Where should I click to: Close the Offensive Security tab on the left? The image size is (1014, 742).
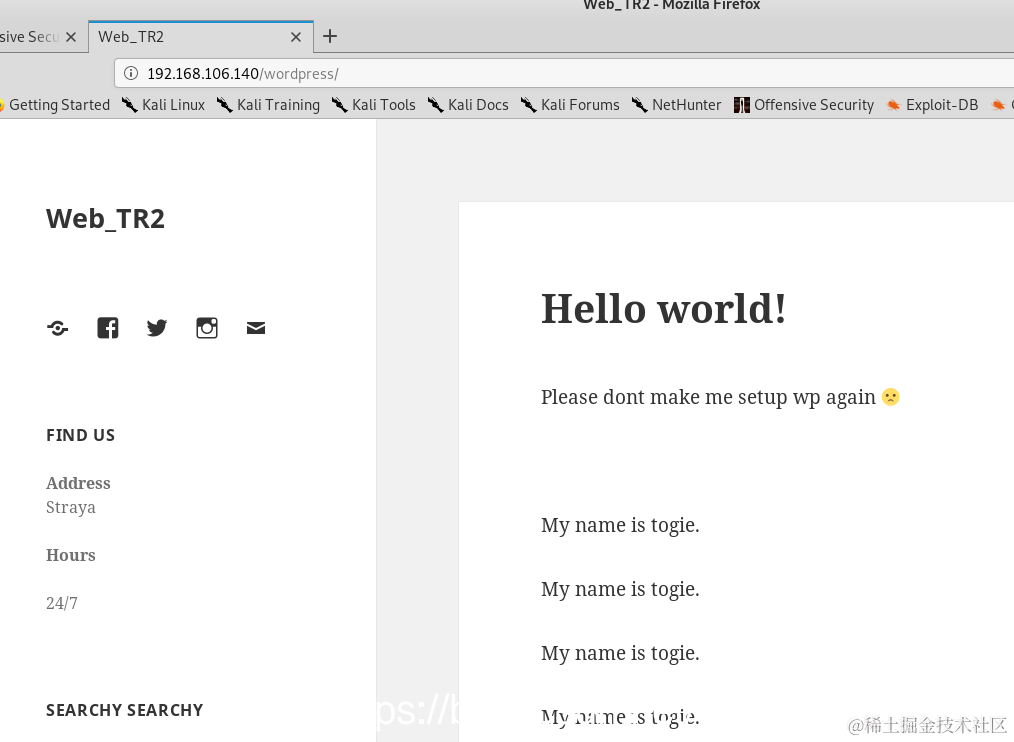71,37
